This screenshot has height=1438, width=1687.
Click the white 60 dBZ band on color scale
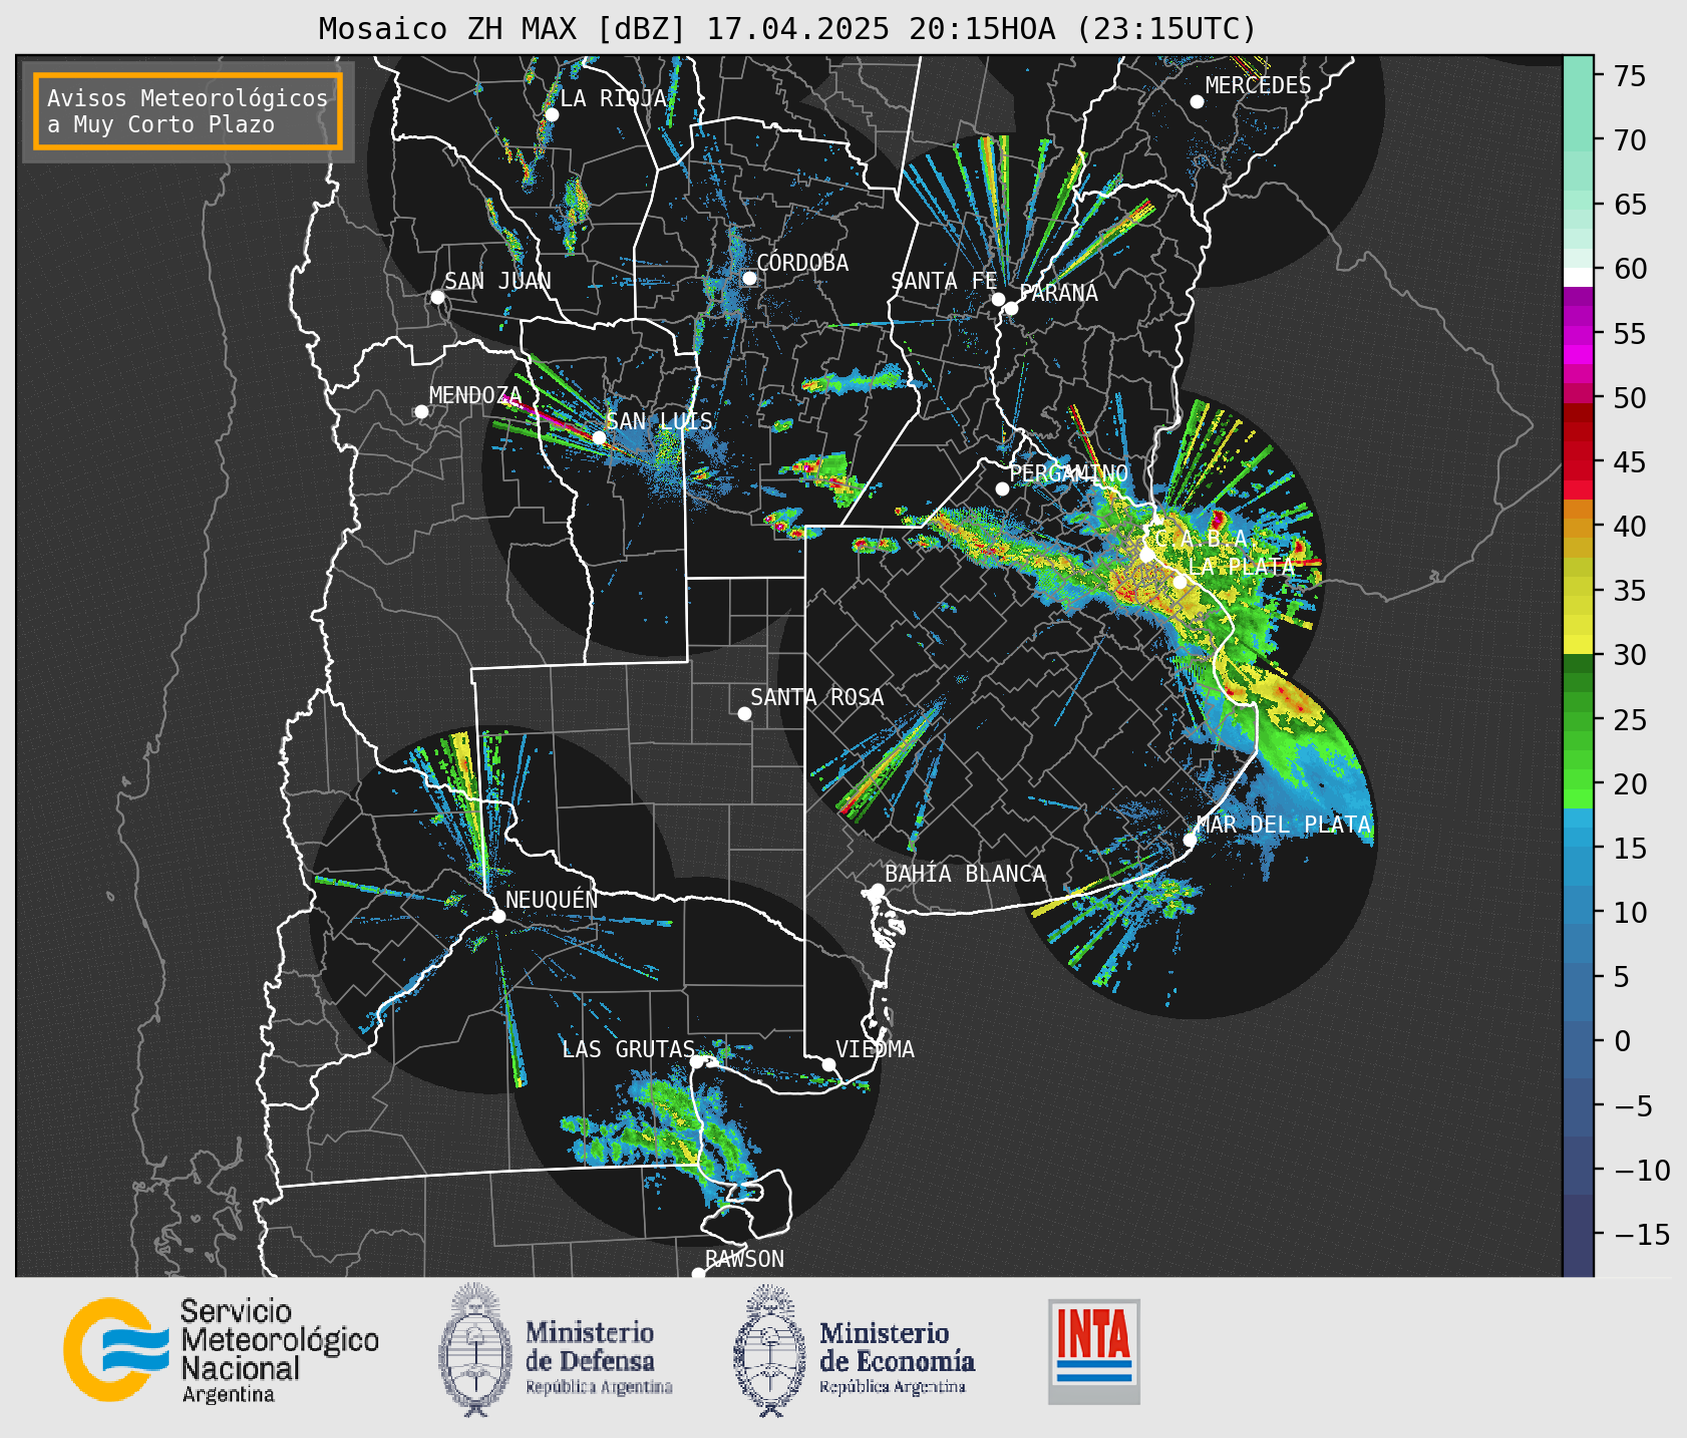pyautogui.click(x=1578, y=276)
